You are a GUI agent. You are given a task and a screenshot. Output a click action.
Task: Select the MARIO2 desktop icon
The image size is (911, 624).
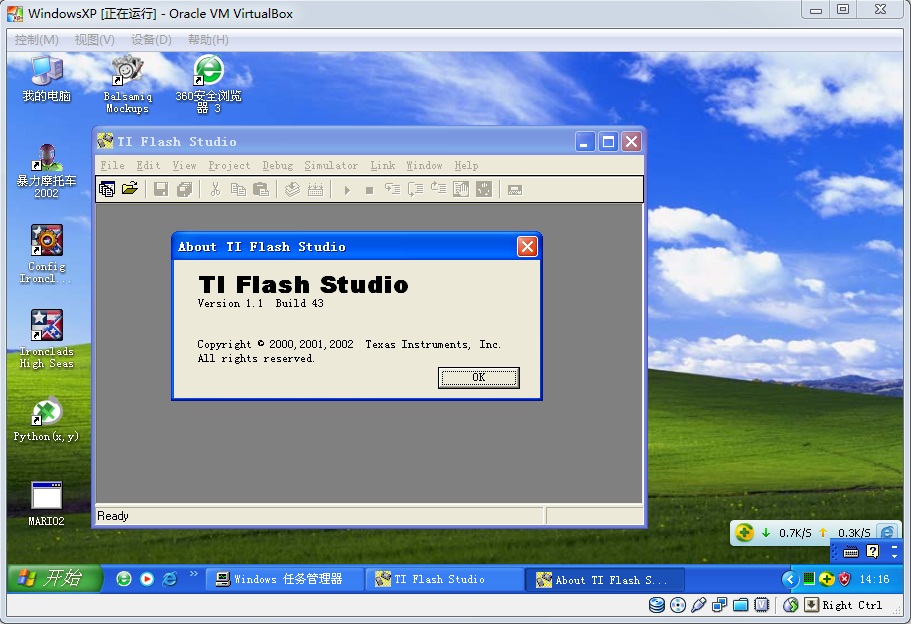tap(46, 504)
